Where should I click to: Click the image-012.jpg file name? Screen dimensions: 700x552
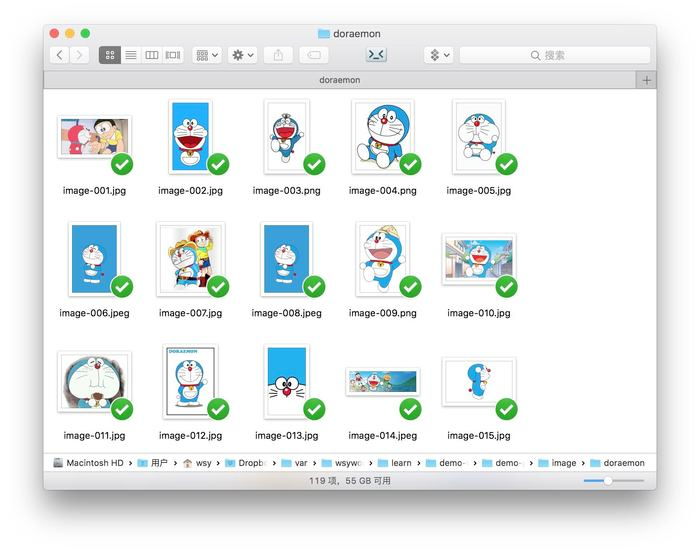pos(190,435)
